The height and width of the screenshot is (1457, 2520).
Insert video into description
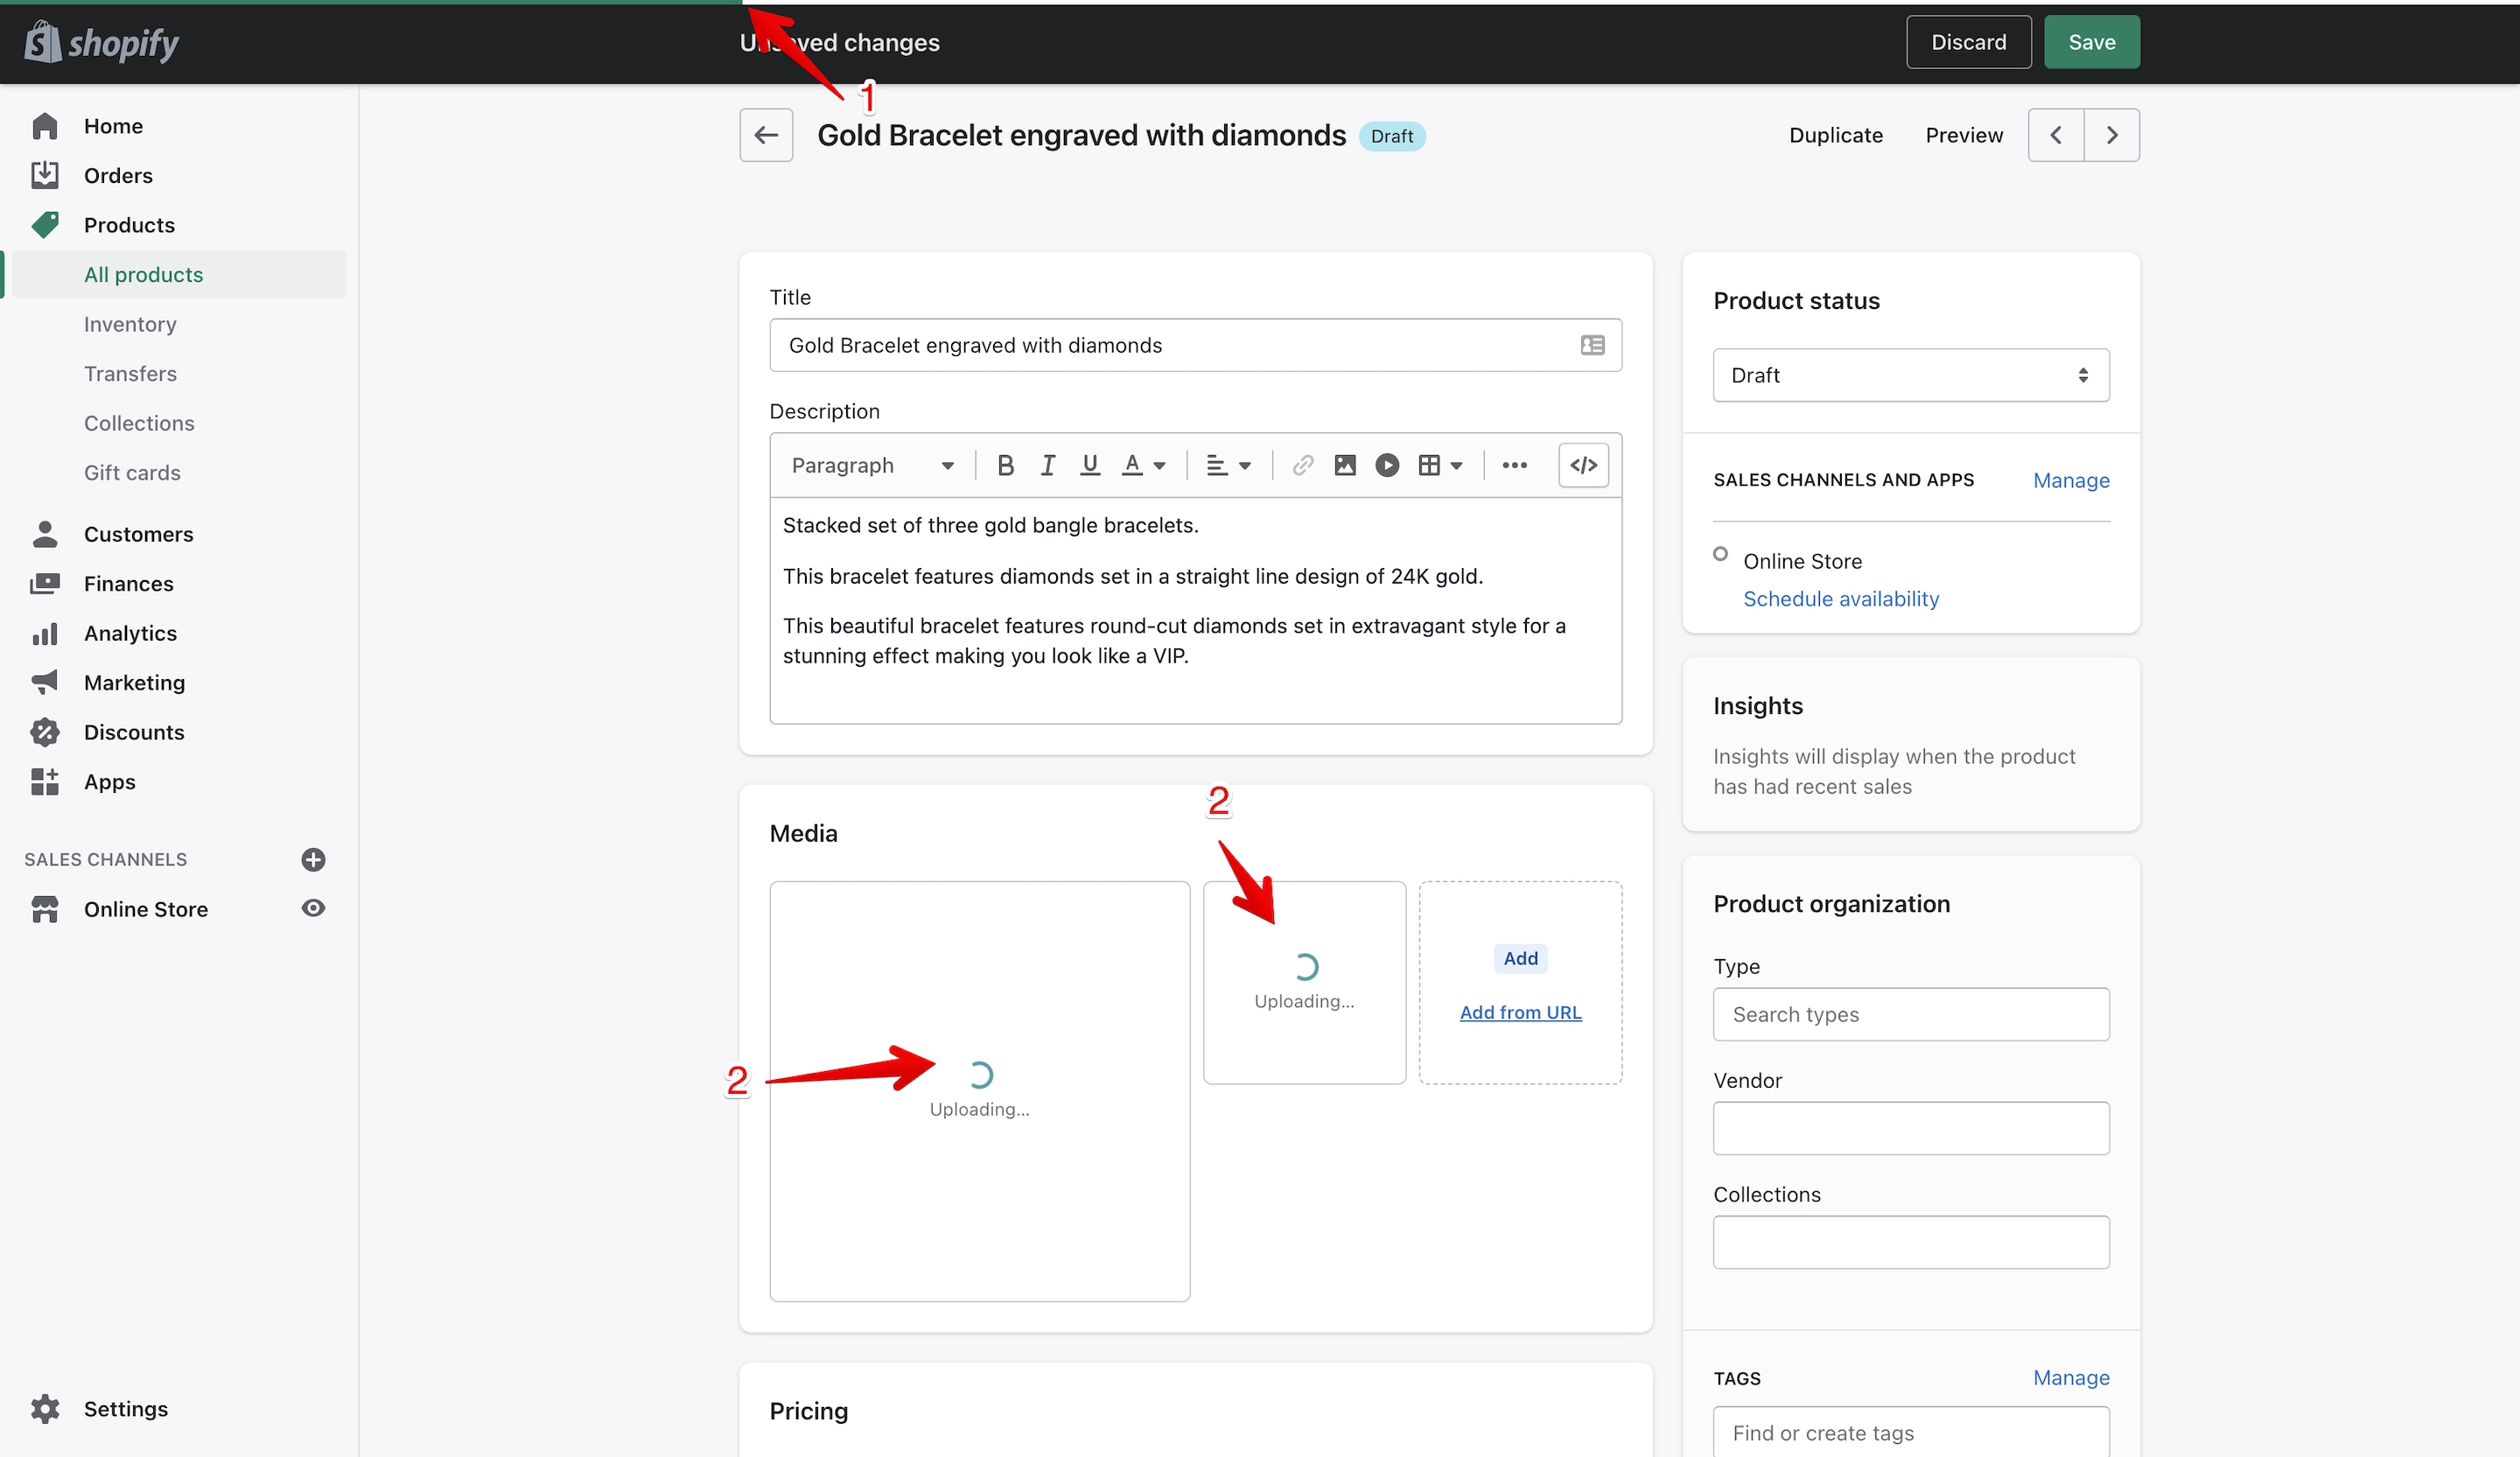[1387, 465]
